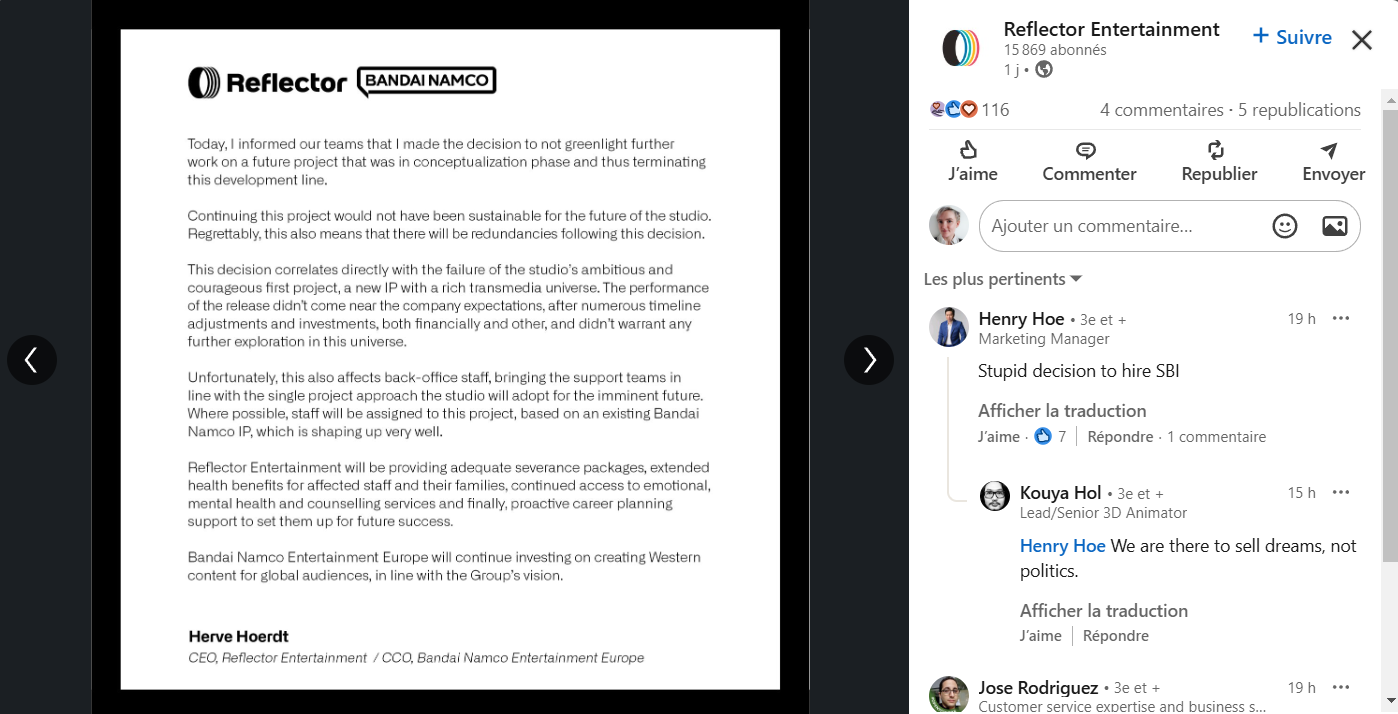Go to the previous image with the left arrow
This screenshot has width=1398, height=714.
32,360
